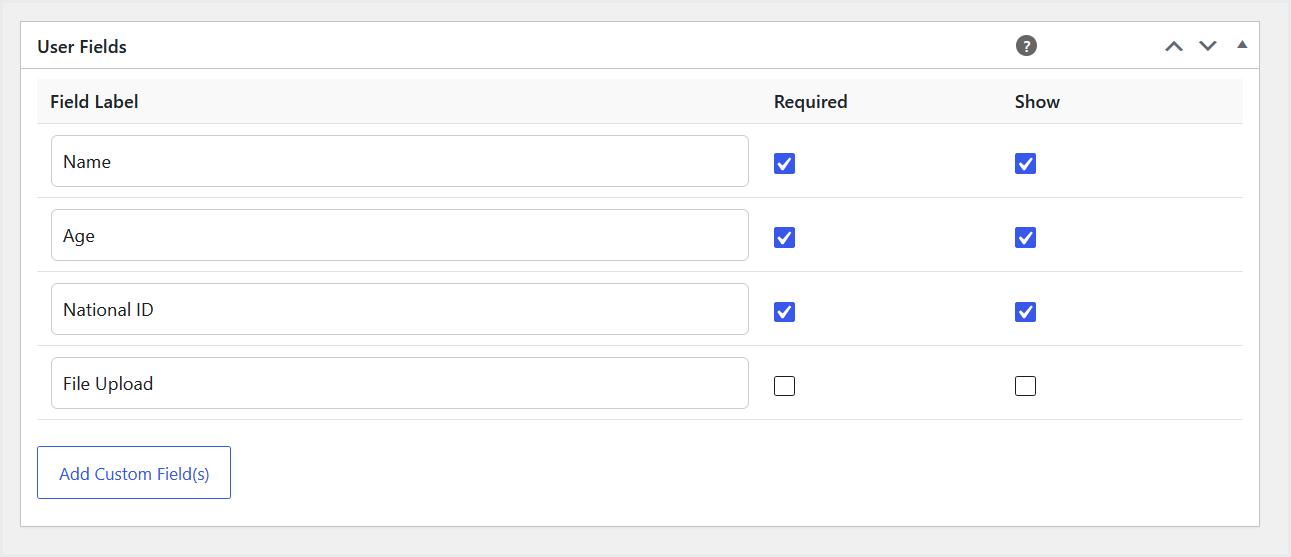1291x557 pixels.
Task: Focus the File Upload label input
Action: click(x=400, y=383)
